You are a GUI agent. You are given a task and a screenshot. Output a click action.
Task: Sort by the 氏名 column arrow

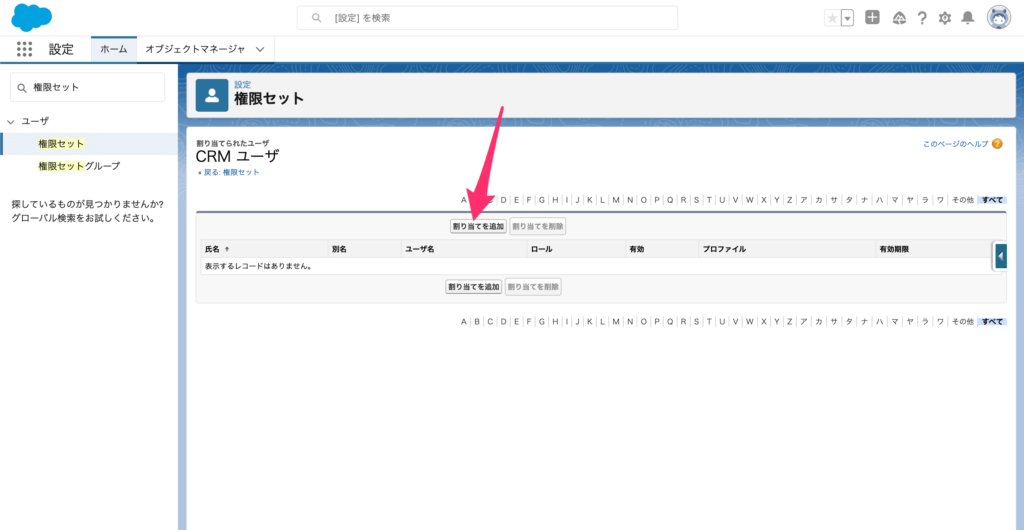pyautogui.click(x=227, y=249)
